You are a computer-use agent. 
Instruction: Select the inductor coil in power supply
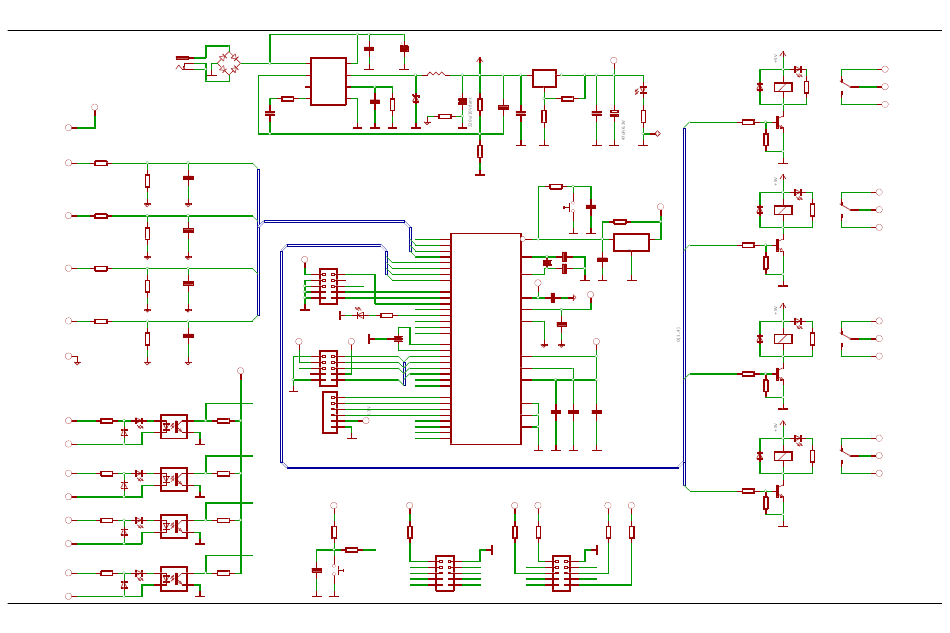coord(436,74)
